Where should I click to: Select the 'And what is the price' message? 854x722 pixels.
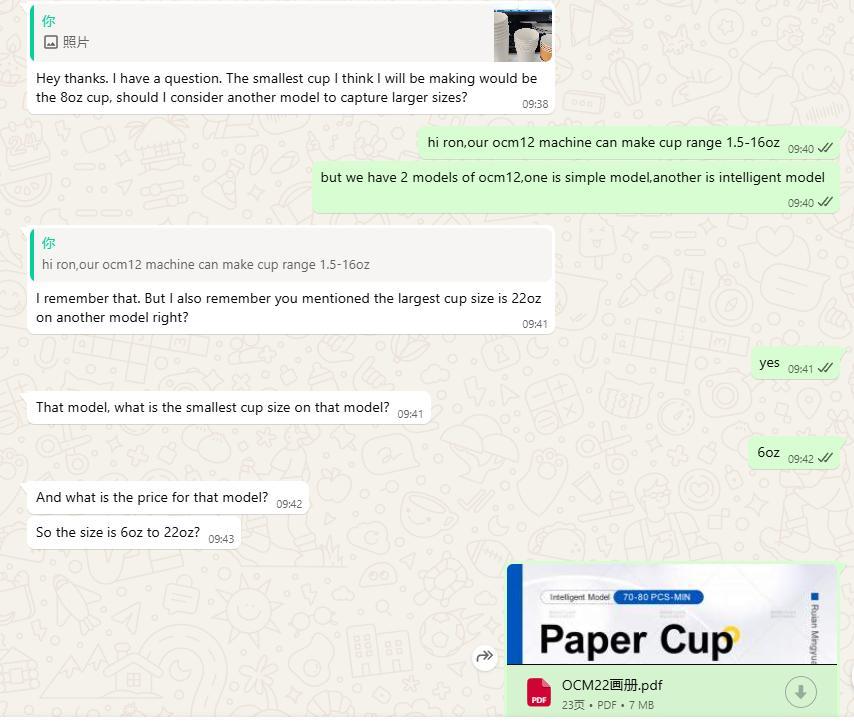coord(168,497)
